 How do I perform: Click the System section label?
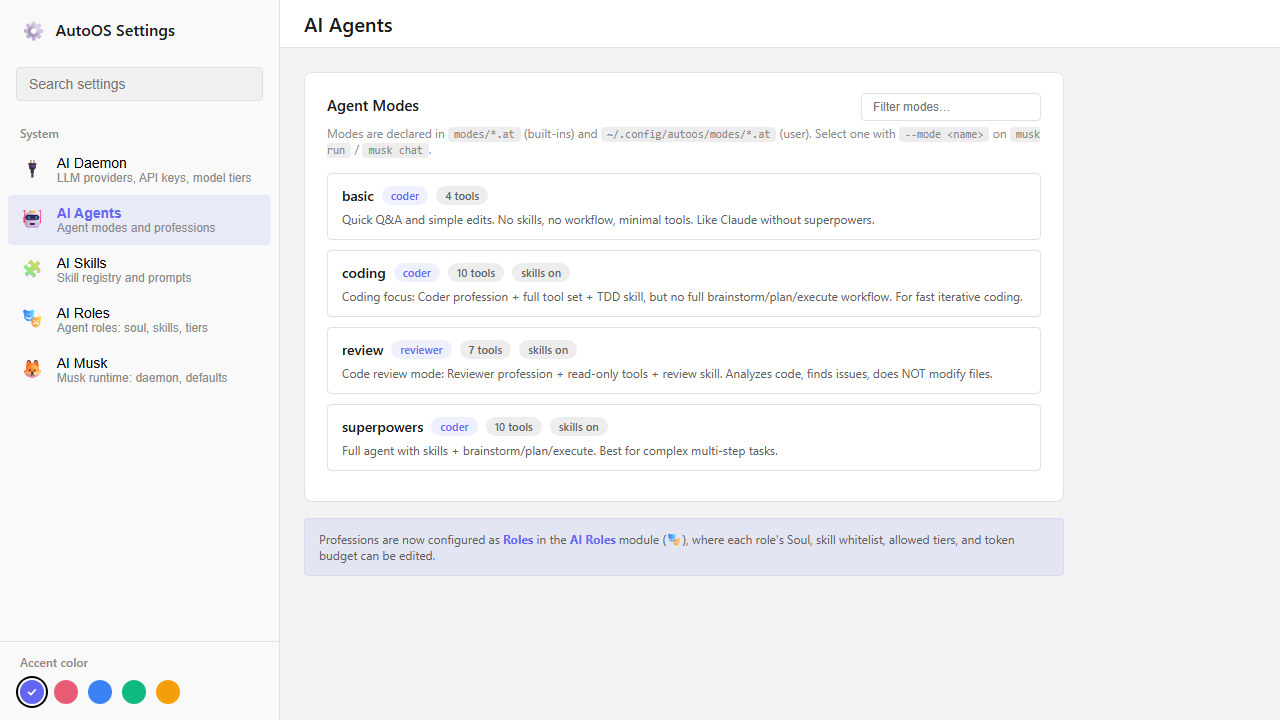click(x=39, y=134)
